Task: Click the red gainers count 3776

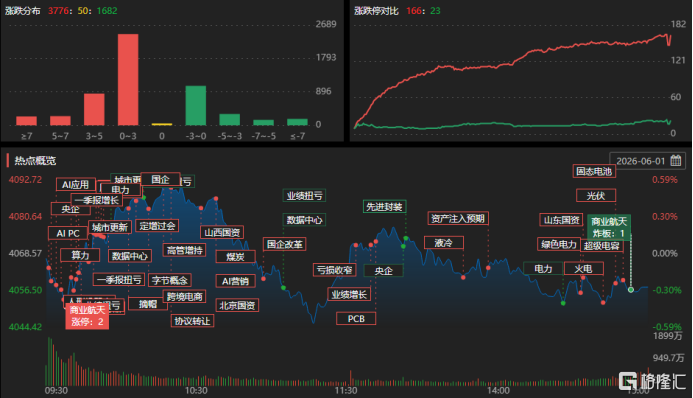Action: [x=58, y=11]
